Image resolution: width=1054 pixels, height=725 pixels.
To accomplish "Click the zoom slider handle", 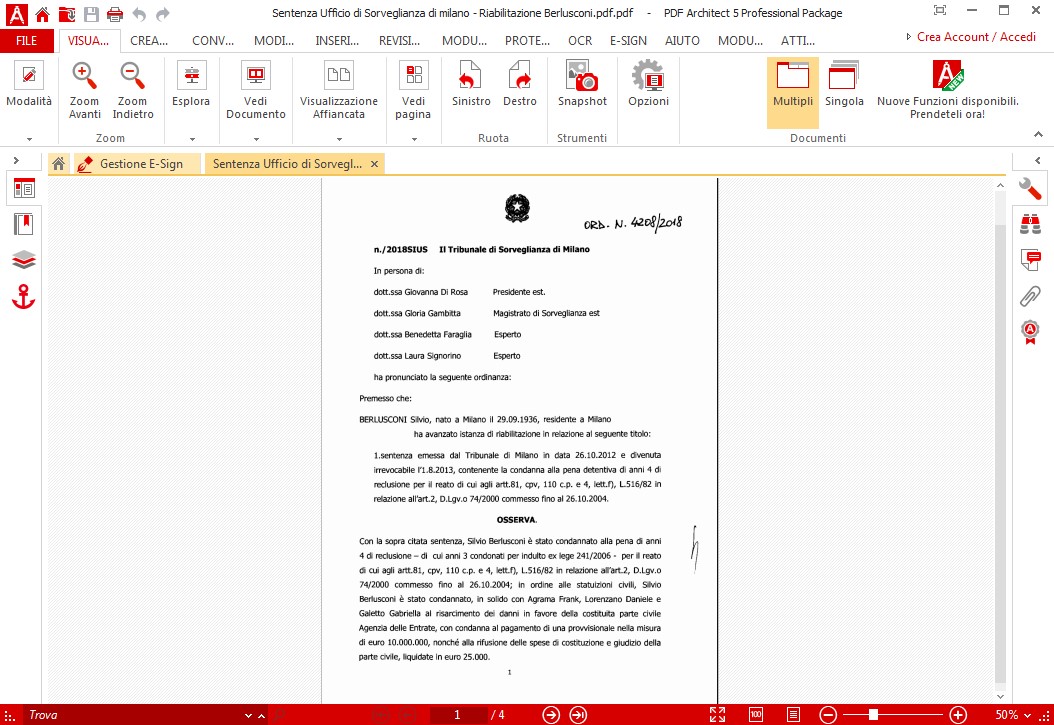I will 873,715.
